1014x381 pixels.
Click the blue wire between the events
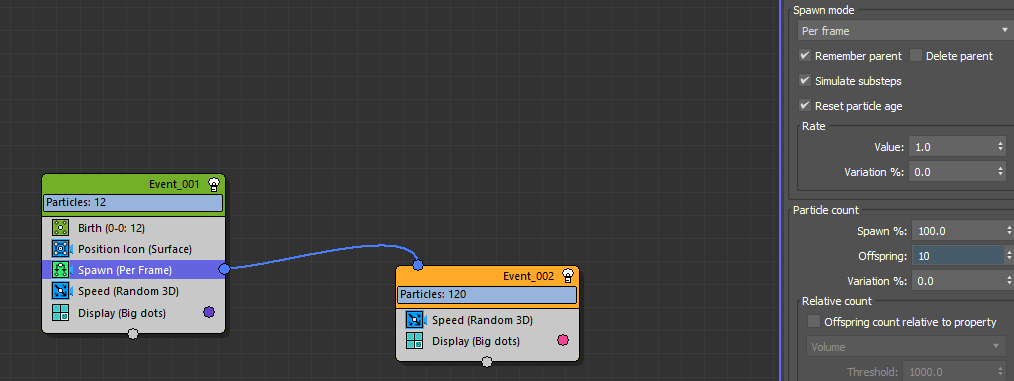(x=323, y=252)
